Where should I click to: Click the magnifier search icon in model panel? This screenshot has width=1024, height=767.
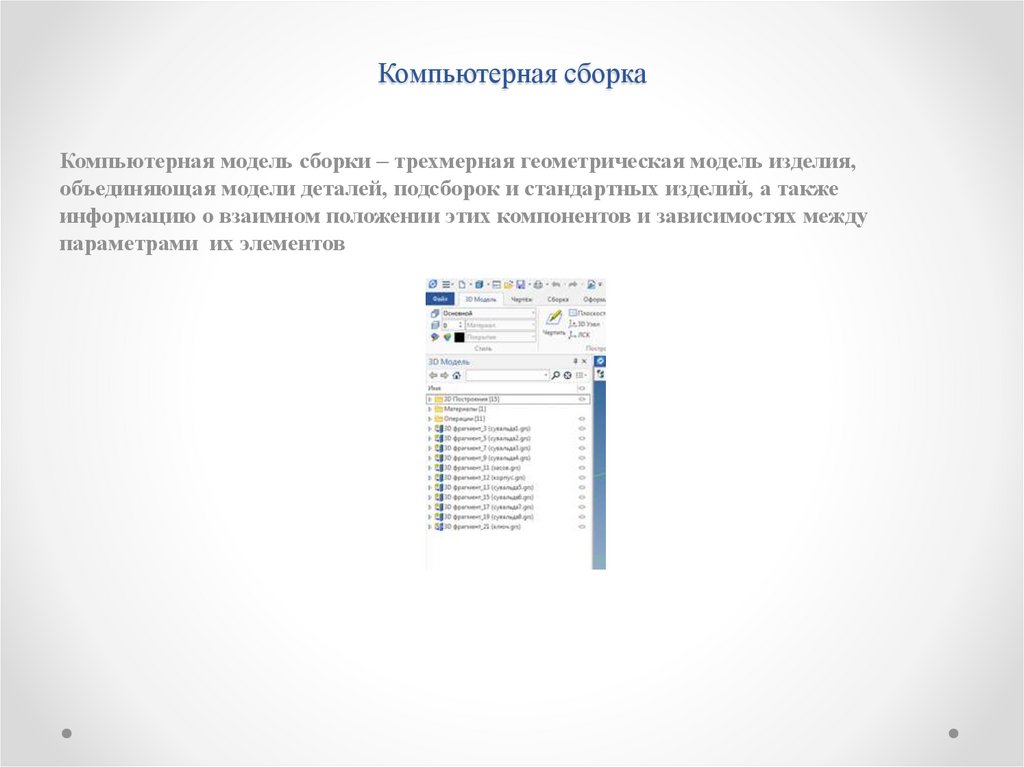pos(555,375)
